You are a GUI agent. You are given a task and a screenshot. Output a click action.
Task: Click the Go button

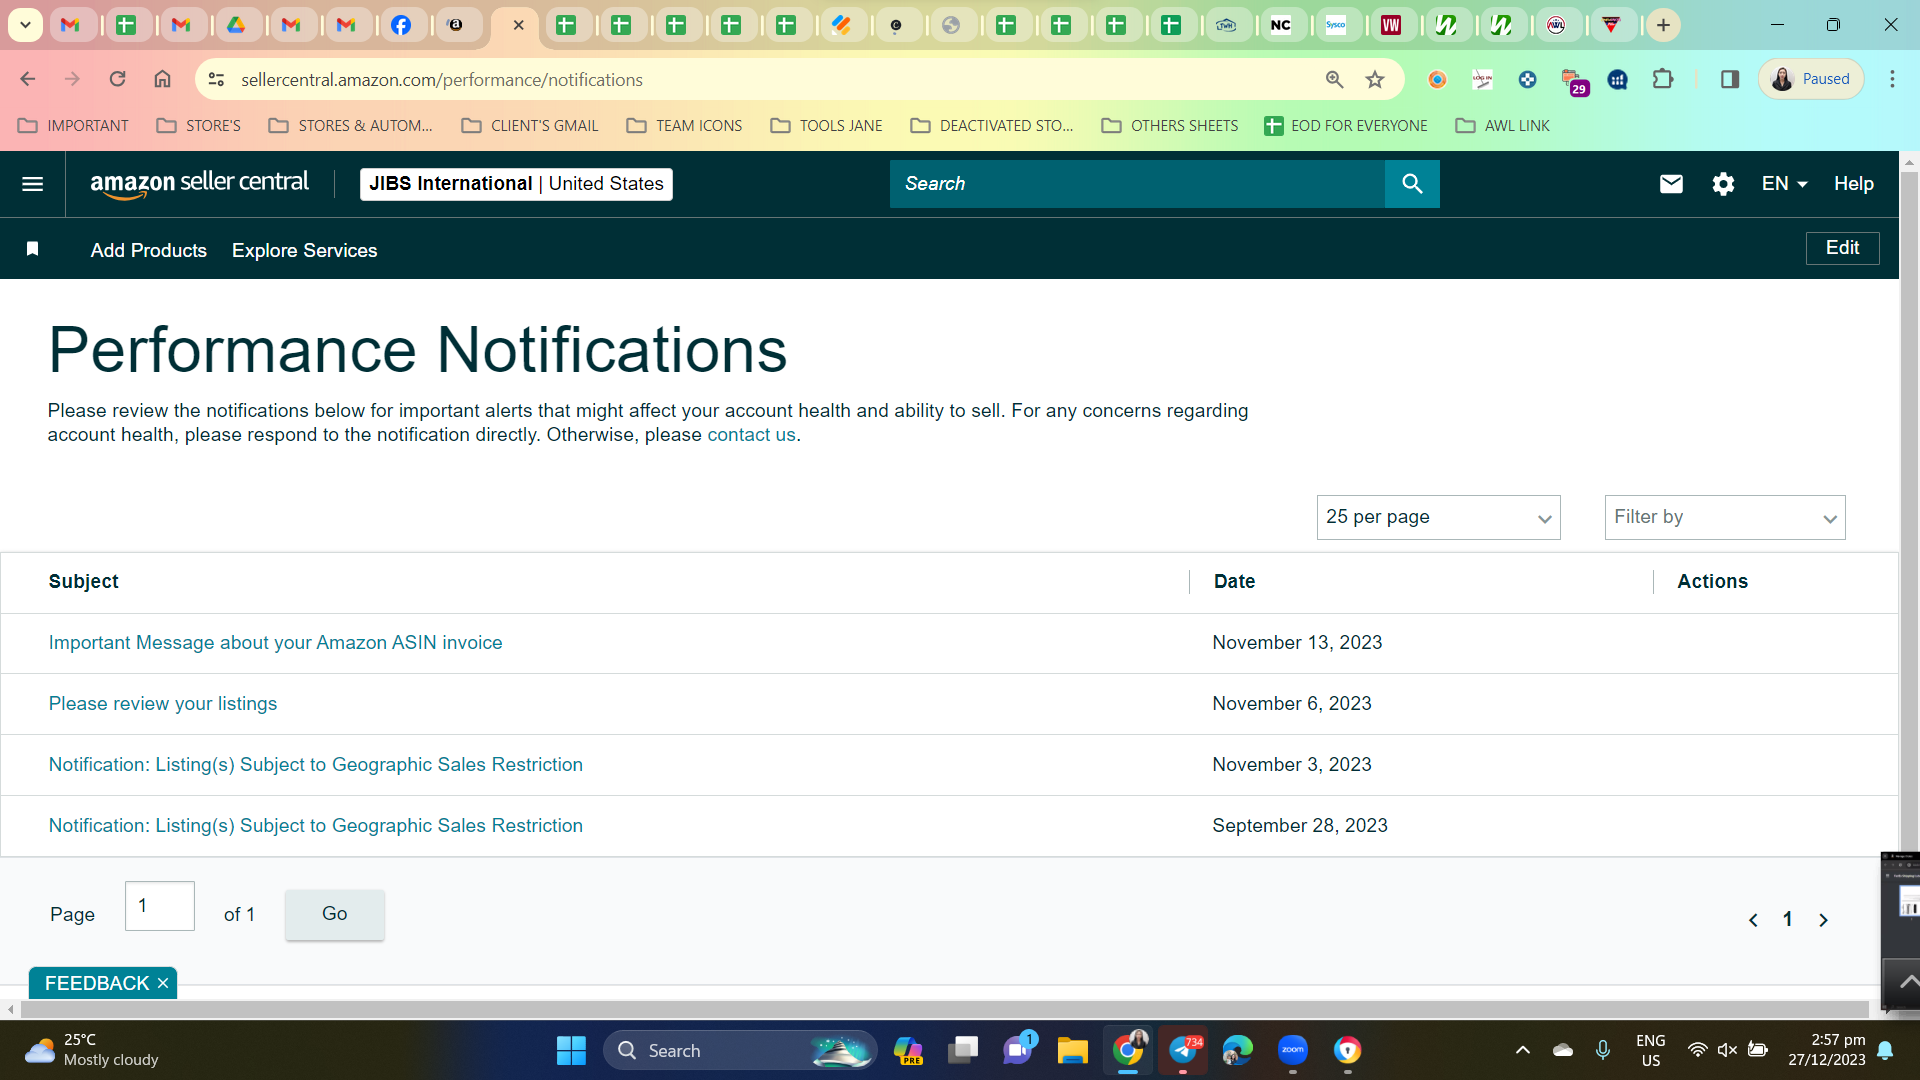click(335, 914)
